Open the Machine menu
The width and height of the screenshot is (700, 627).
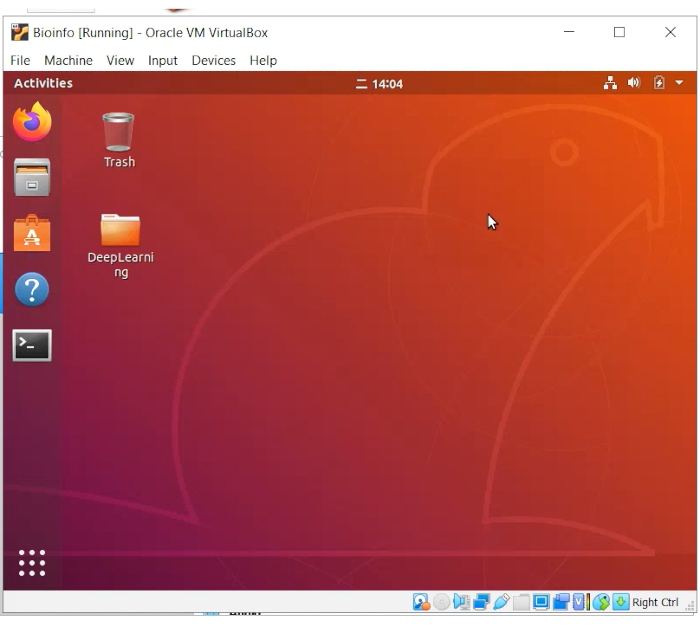68,60
